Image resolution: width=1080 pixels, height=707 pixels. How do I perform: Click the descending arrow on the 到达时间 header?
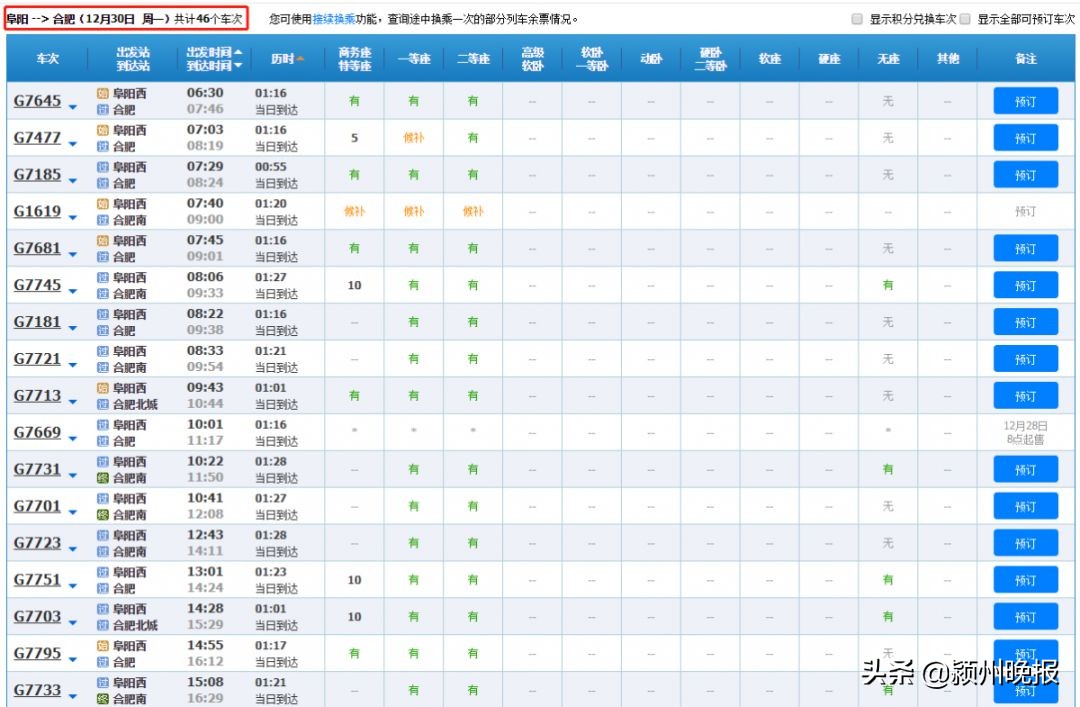238,65
